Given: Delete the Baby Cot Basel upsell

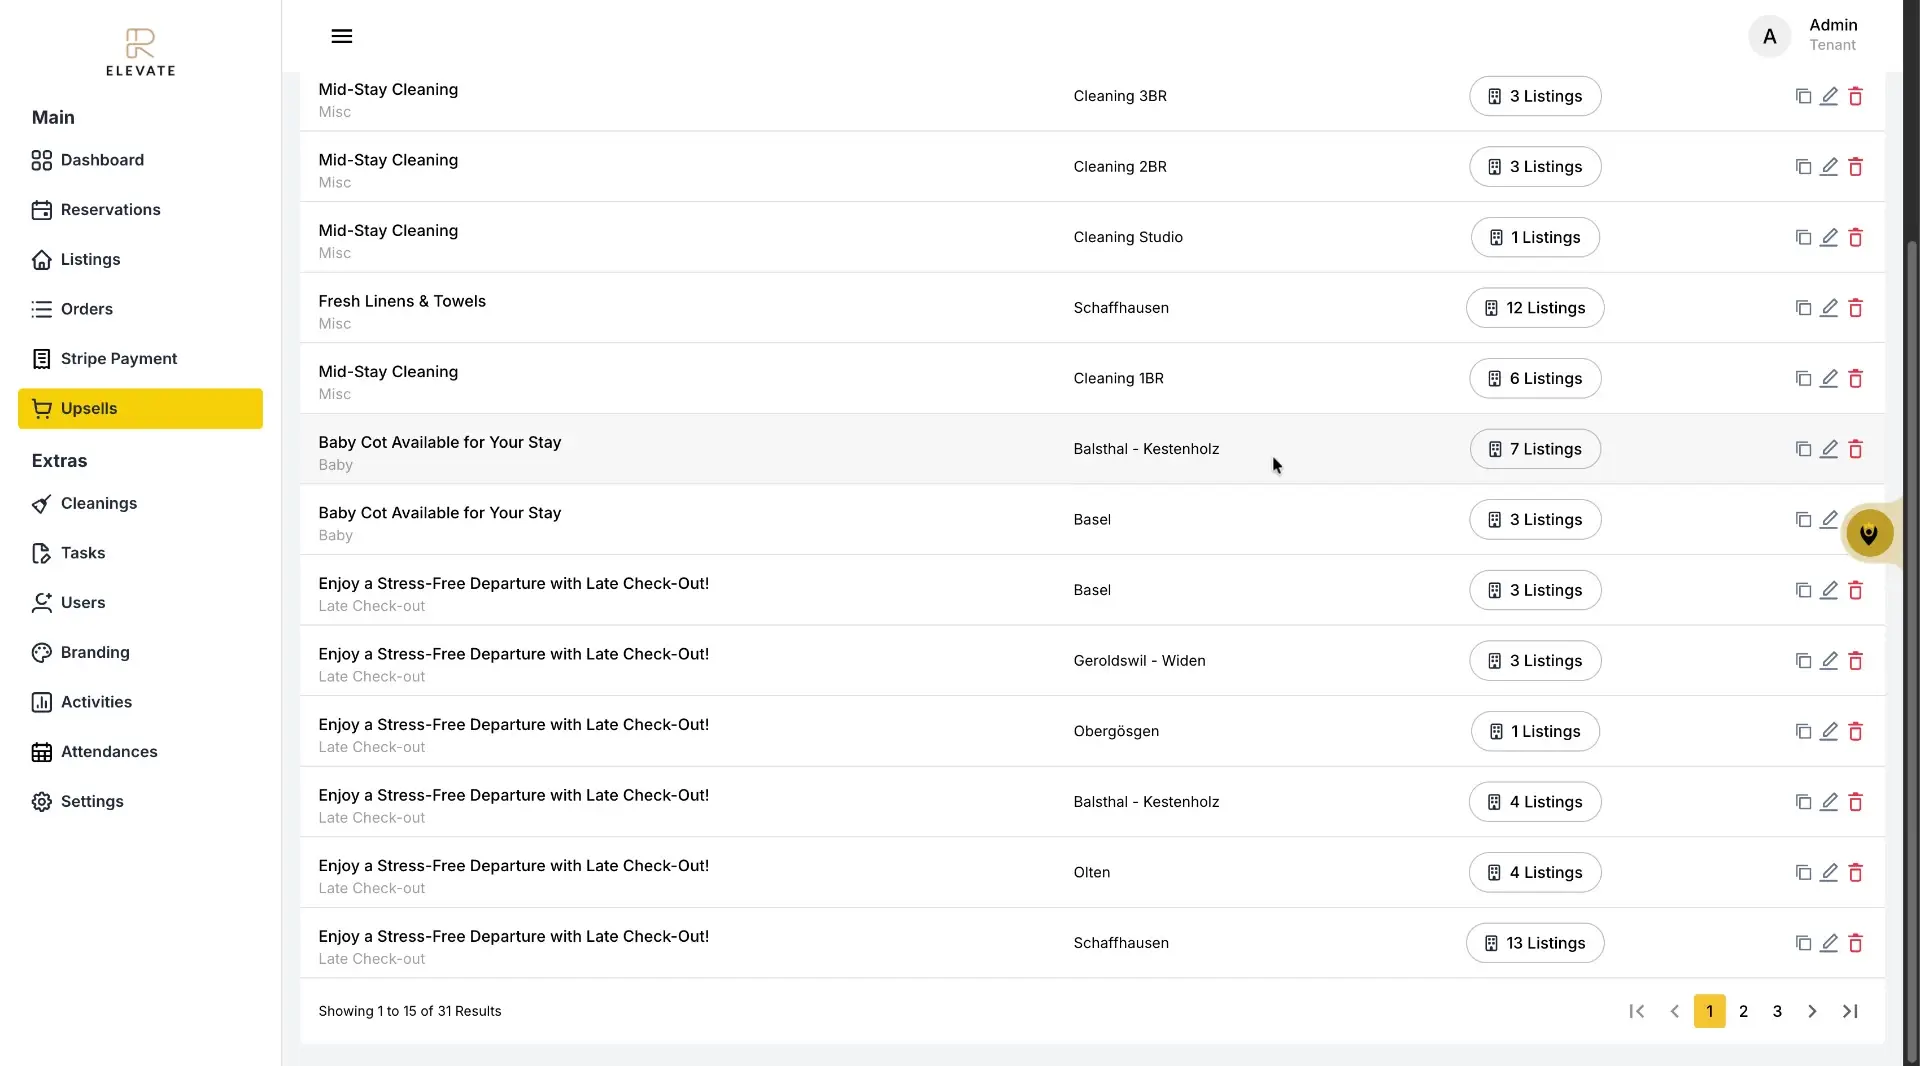Looking at the screenshot, I should (1857, 520).
